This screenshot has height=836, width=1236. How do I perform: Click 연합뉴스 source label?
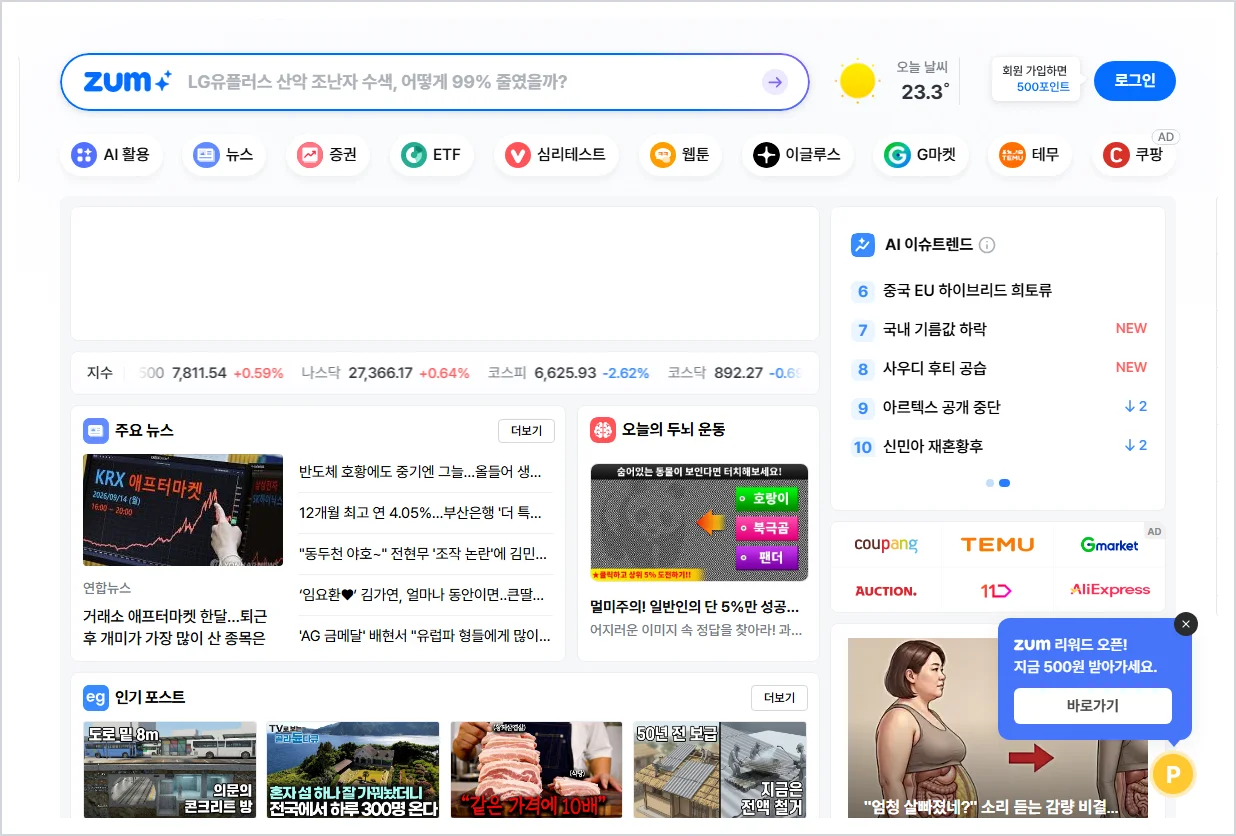click(x=107, y=588)
